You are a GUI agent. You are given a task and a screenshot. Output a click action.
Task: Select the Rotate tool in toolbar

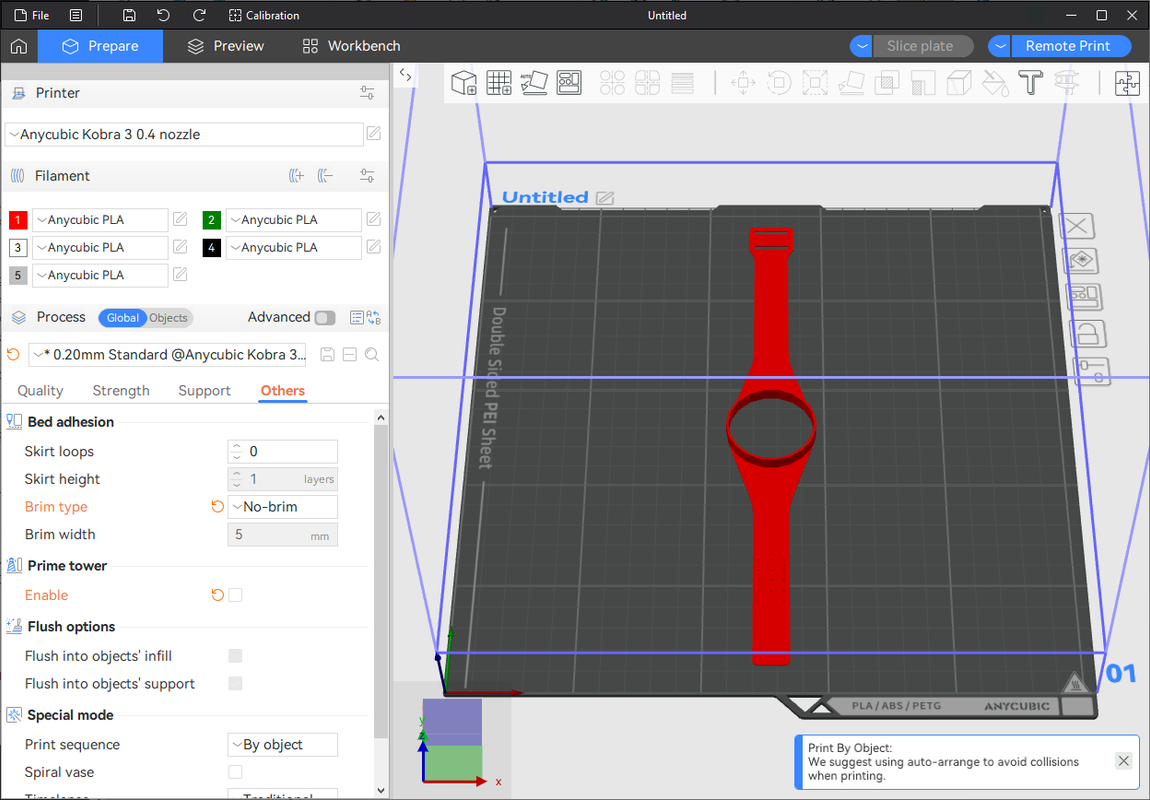(x=779, y=83)
